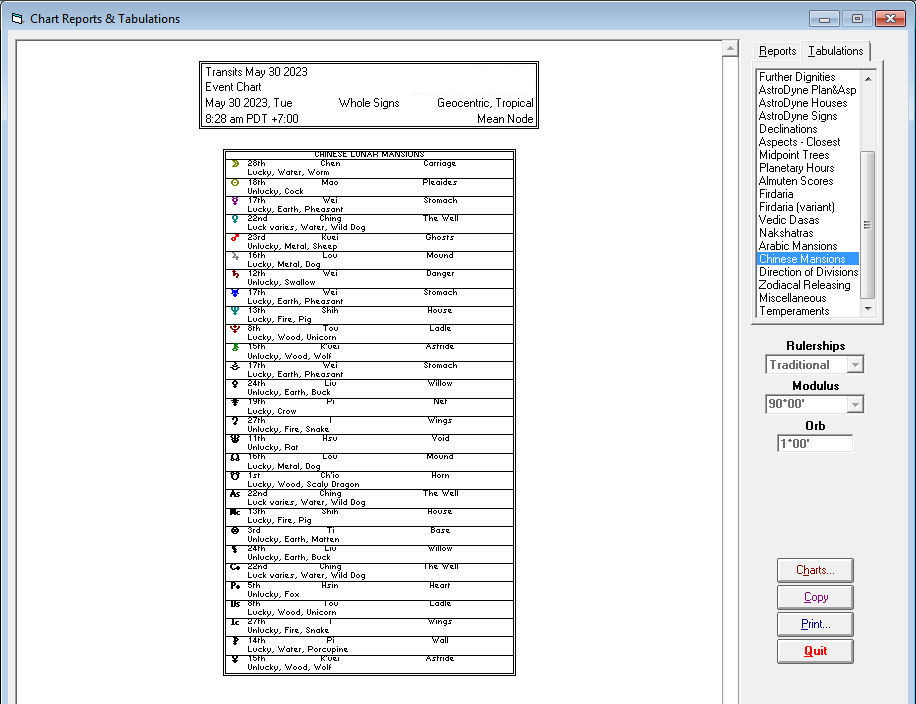This screenshot has height=704, width=916.
Task: Click the red Mars glyph in the Kuei row
Action: [x=234, y=237]
